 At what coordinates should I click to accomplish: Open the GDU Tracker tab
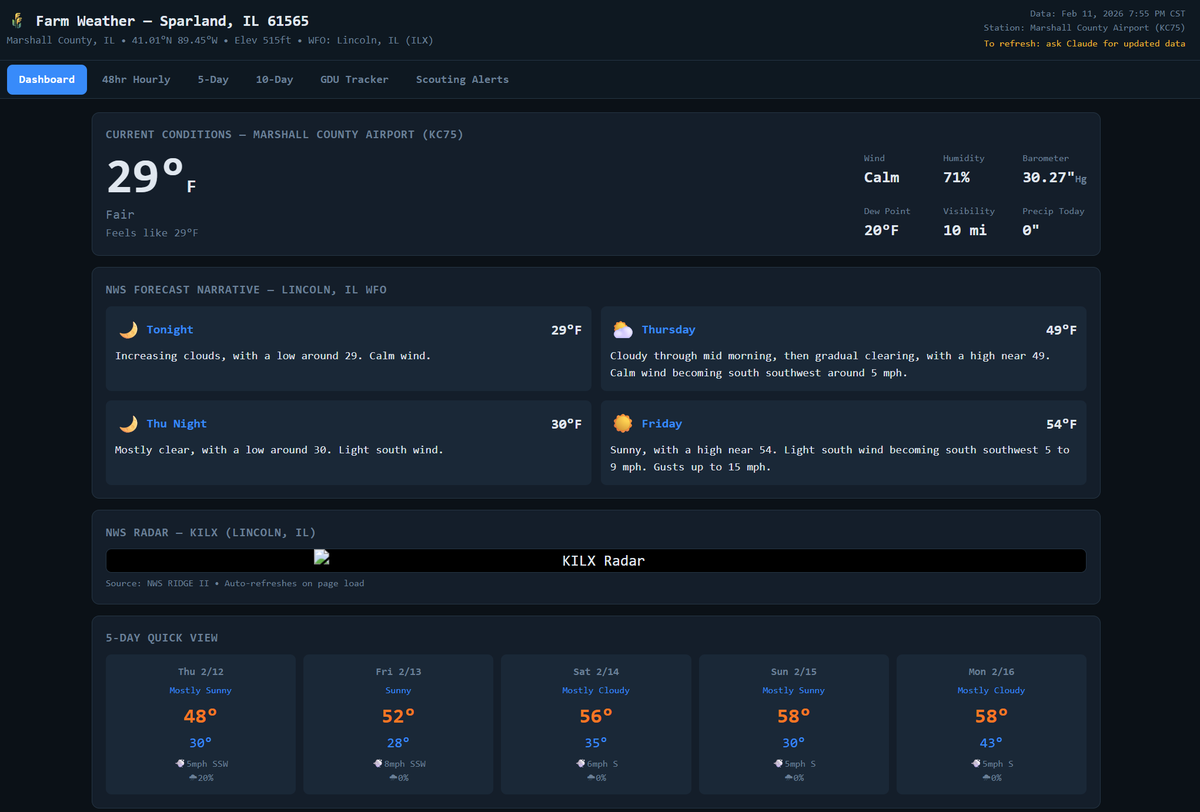pyautogui.click(x=354, y=79)
